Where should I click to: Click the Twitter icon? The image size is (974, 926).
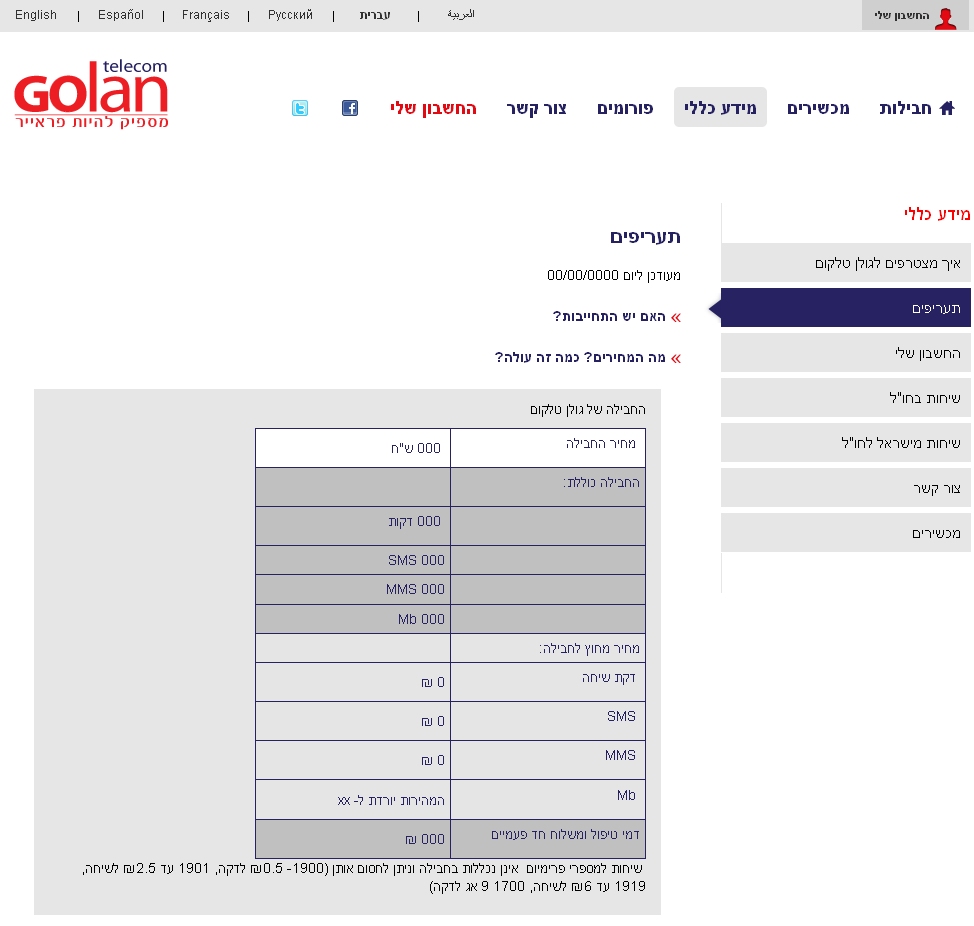click(x=300, y=108)
